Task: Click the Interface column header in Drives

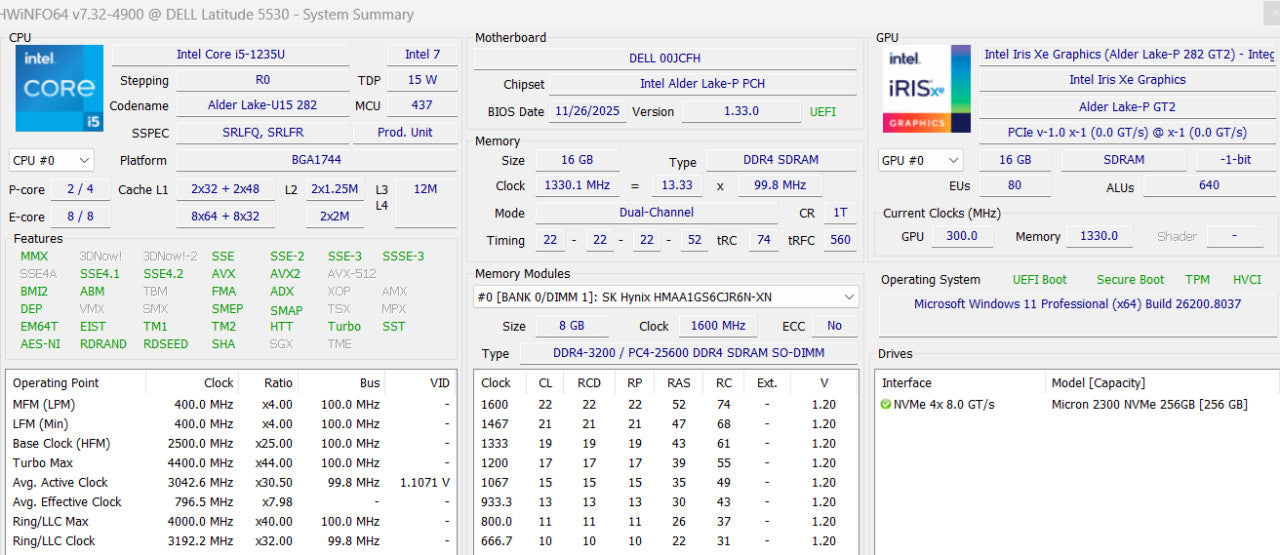Action: [x=960, y=383]
